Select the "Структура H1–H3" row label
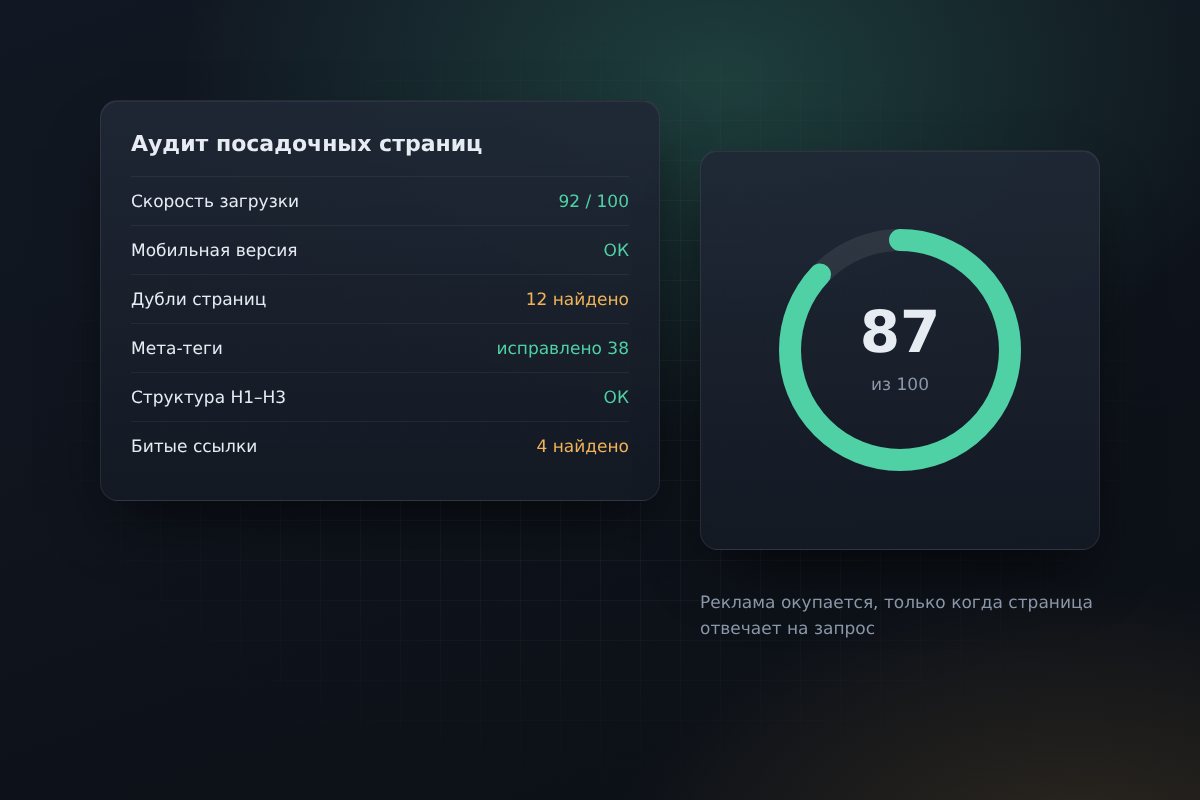This screenshot has height=800, width=1200. [x=208, y=398]
